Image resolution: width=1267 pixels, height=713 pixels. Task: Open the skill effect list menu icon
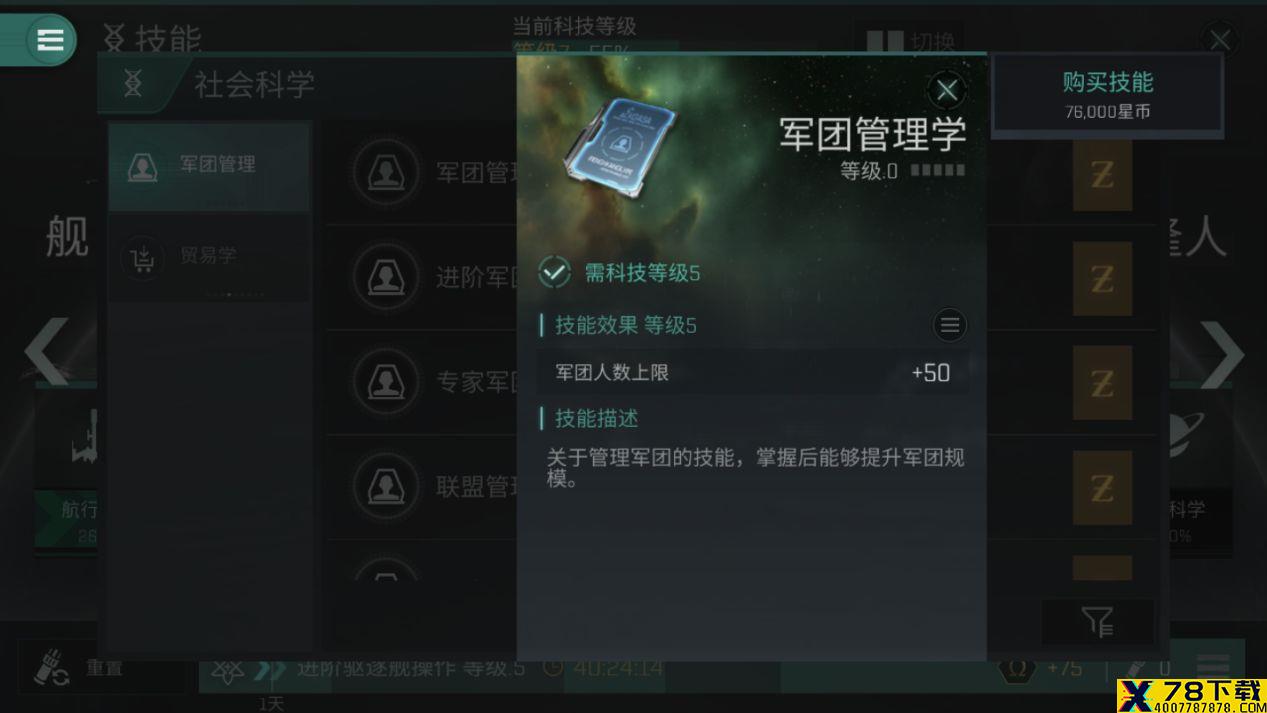coord(949,325)
